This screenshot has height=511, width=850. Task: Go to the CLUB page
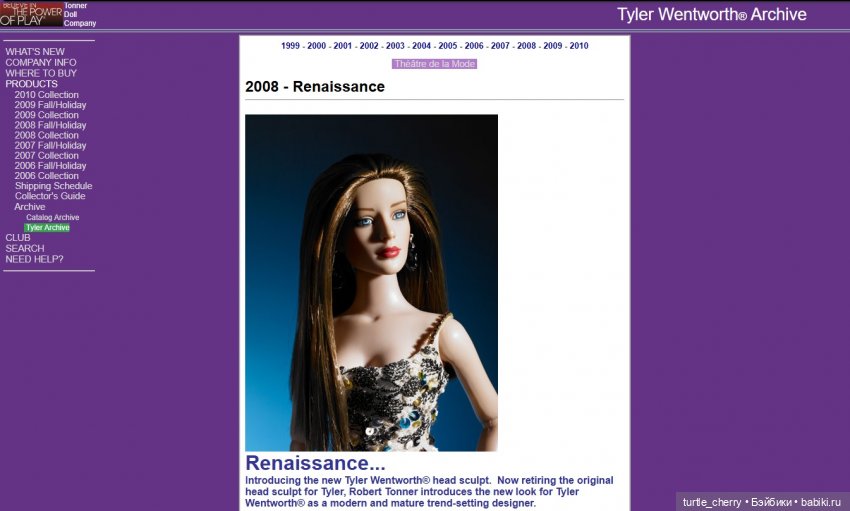tap(18, 237)
